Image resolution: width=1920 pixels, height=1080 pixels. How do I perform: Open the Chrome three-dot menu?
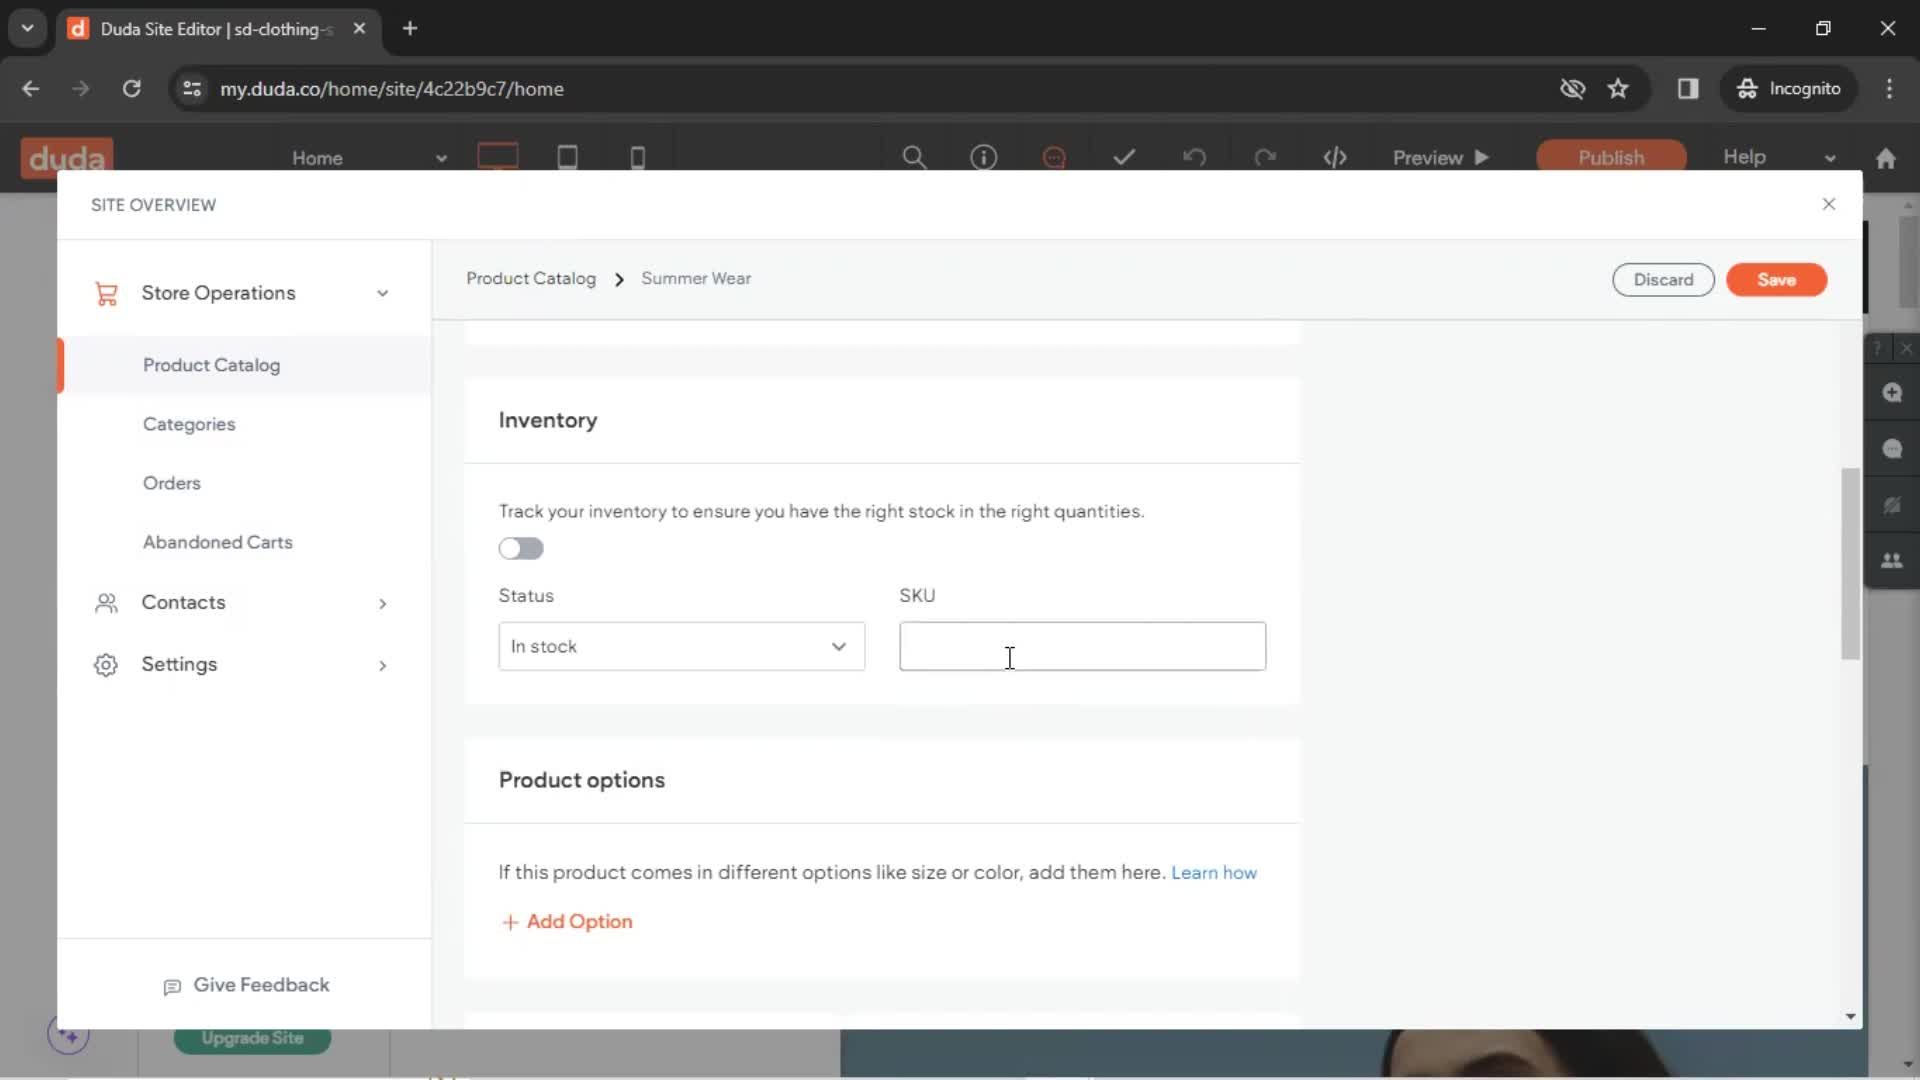pos(1889,88)
